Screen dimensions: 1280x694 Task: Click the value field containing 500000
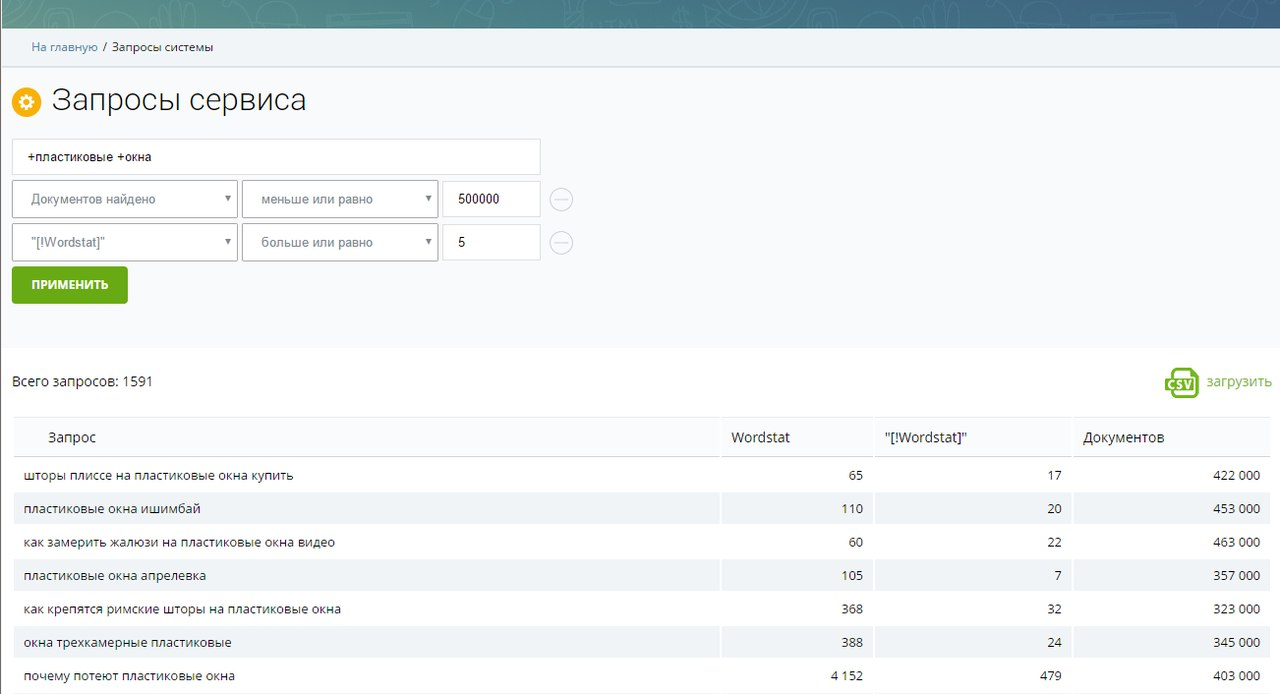pyautogui.click(x=491, y=199)
